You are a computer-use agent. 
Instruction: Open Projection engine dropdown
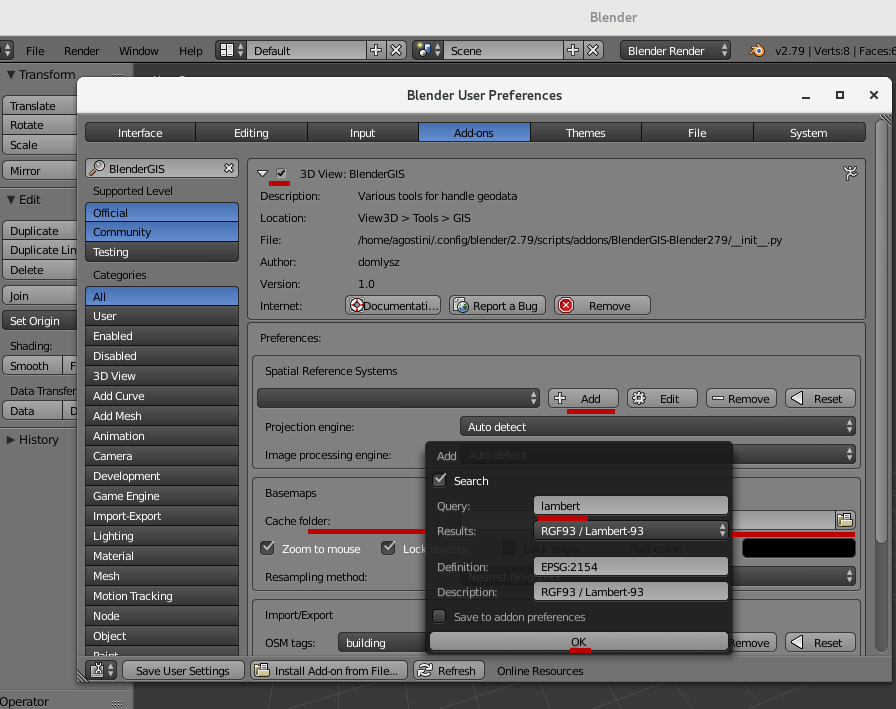coord(657,426)
